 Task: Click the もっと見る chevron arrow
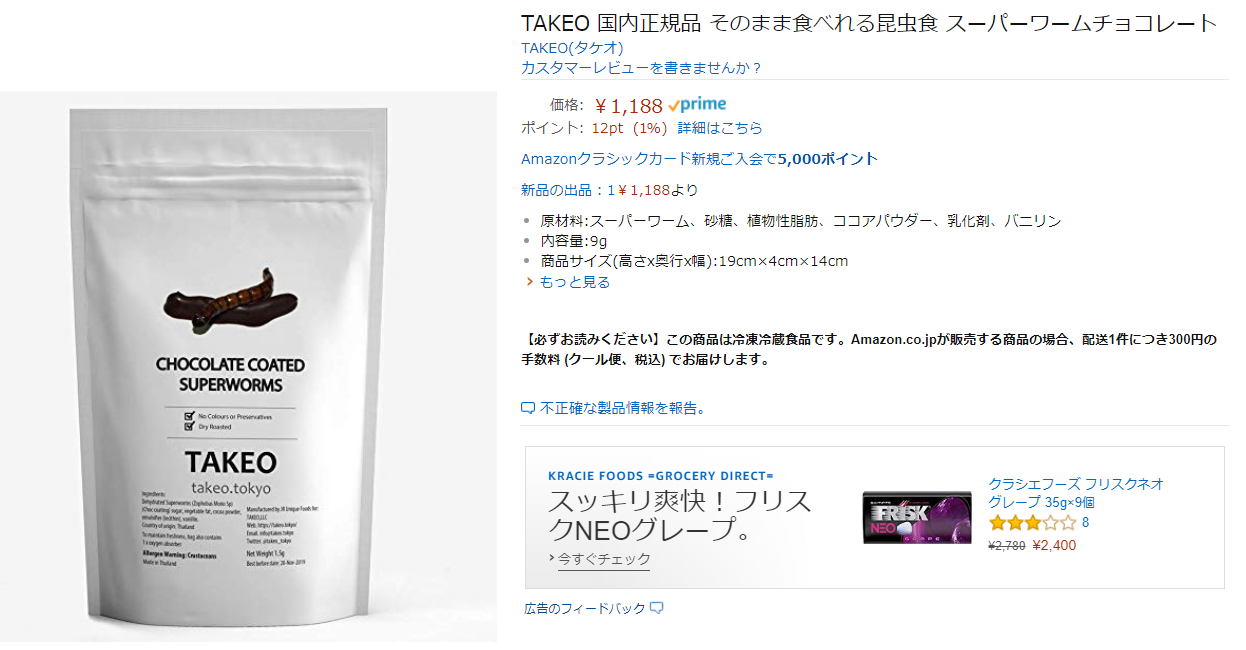pos(530,282)
